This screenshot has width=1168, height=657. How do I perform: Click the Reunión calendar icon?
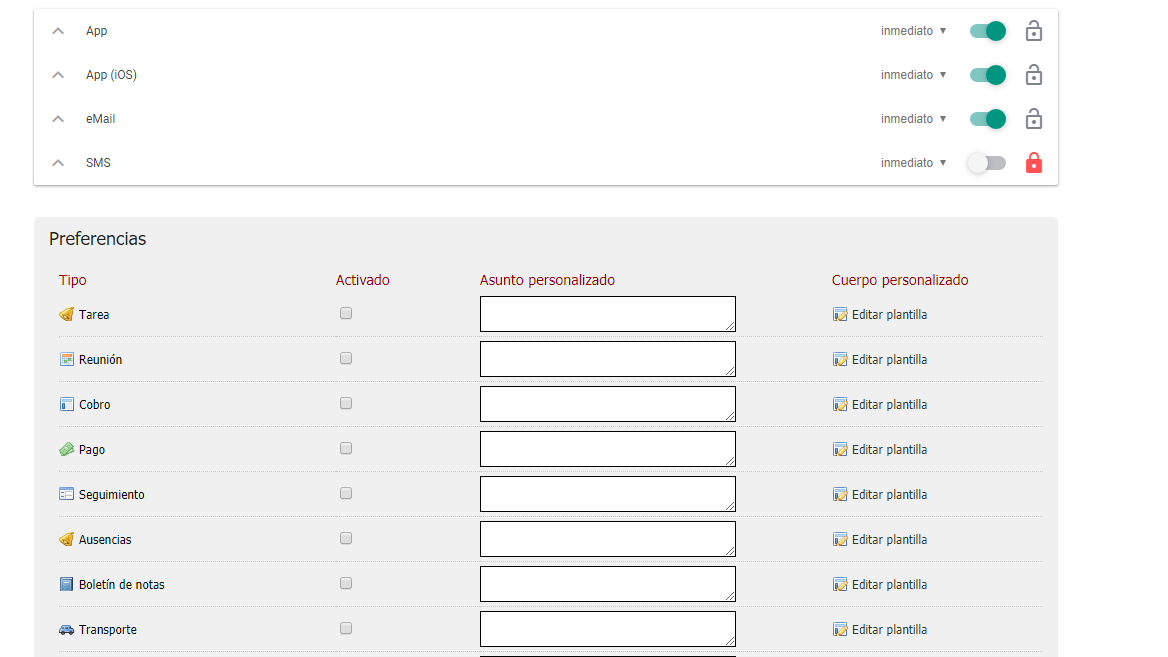(66, 359)
